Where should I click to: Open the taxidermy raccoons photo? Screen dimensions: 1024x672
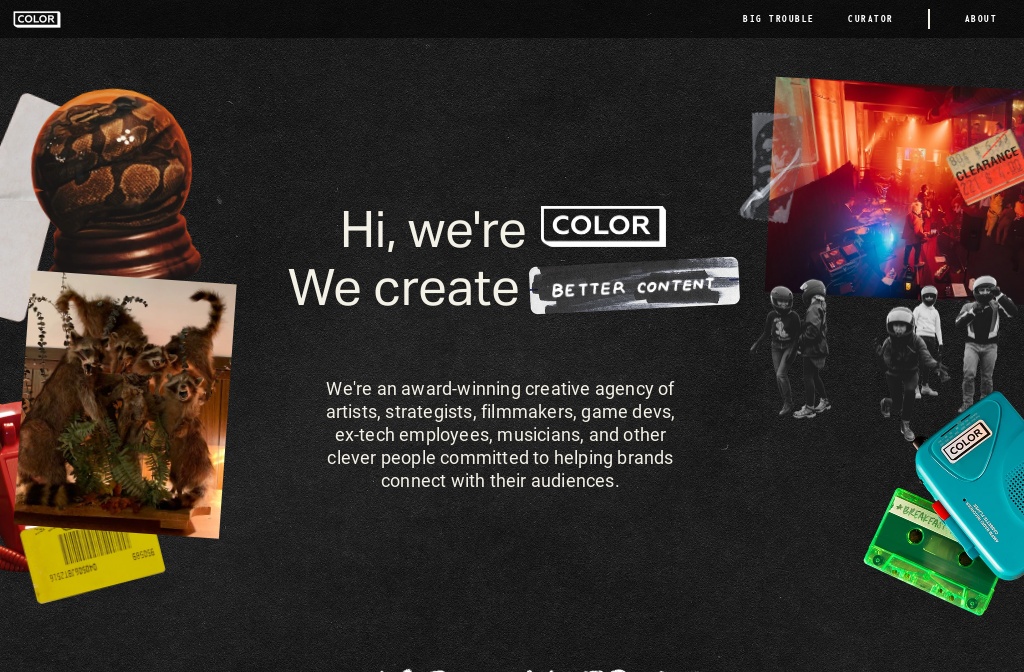[x=125, y=404]
